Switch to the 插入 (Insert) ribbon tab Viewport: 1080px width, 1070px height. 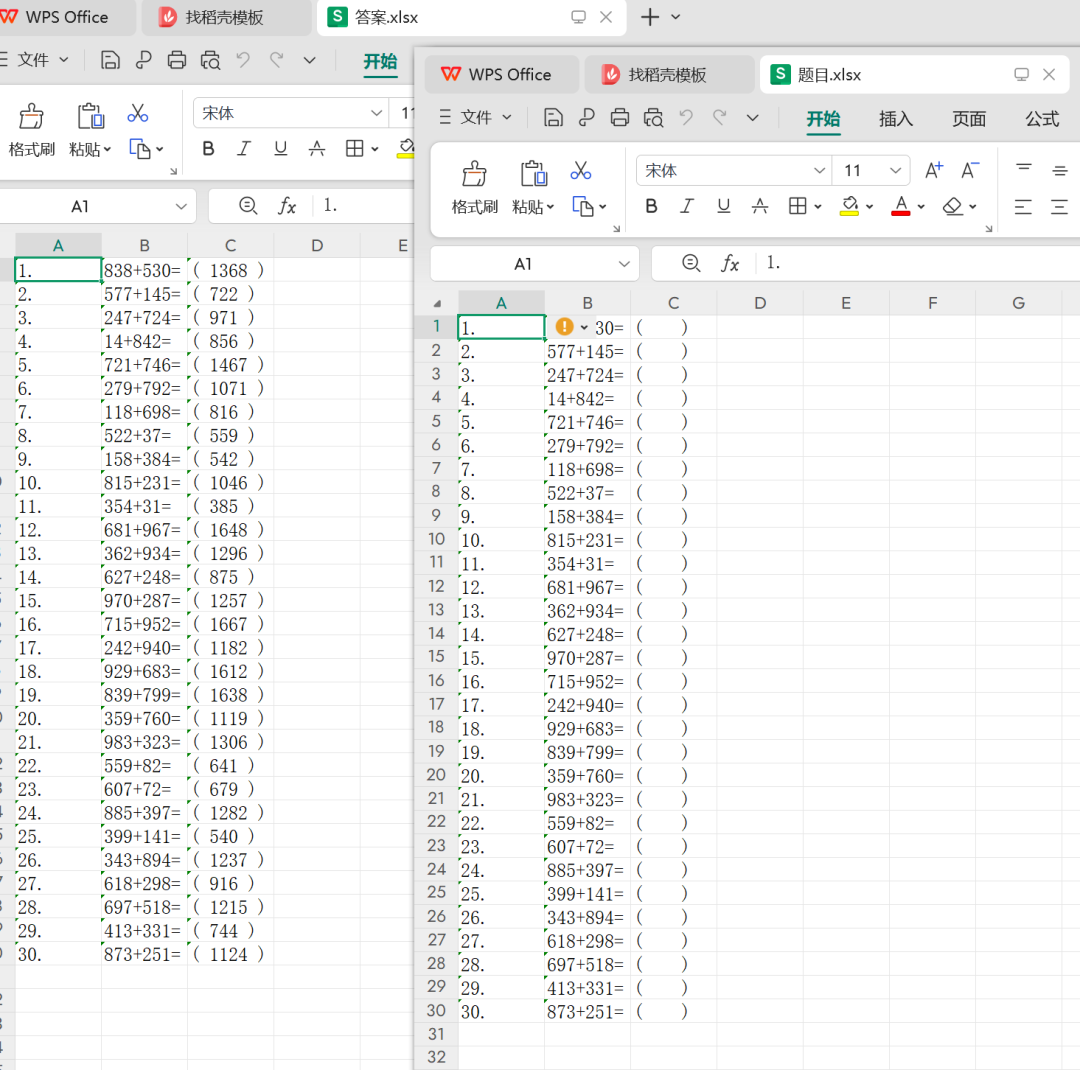tap(895, 118)
